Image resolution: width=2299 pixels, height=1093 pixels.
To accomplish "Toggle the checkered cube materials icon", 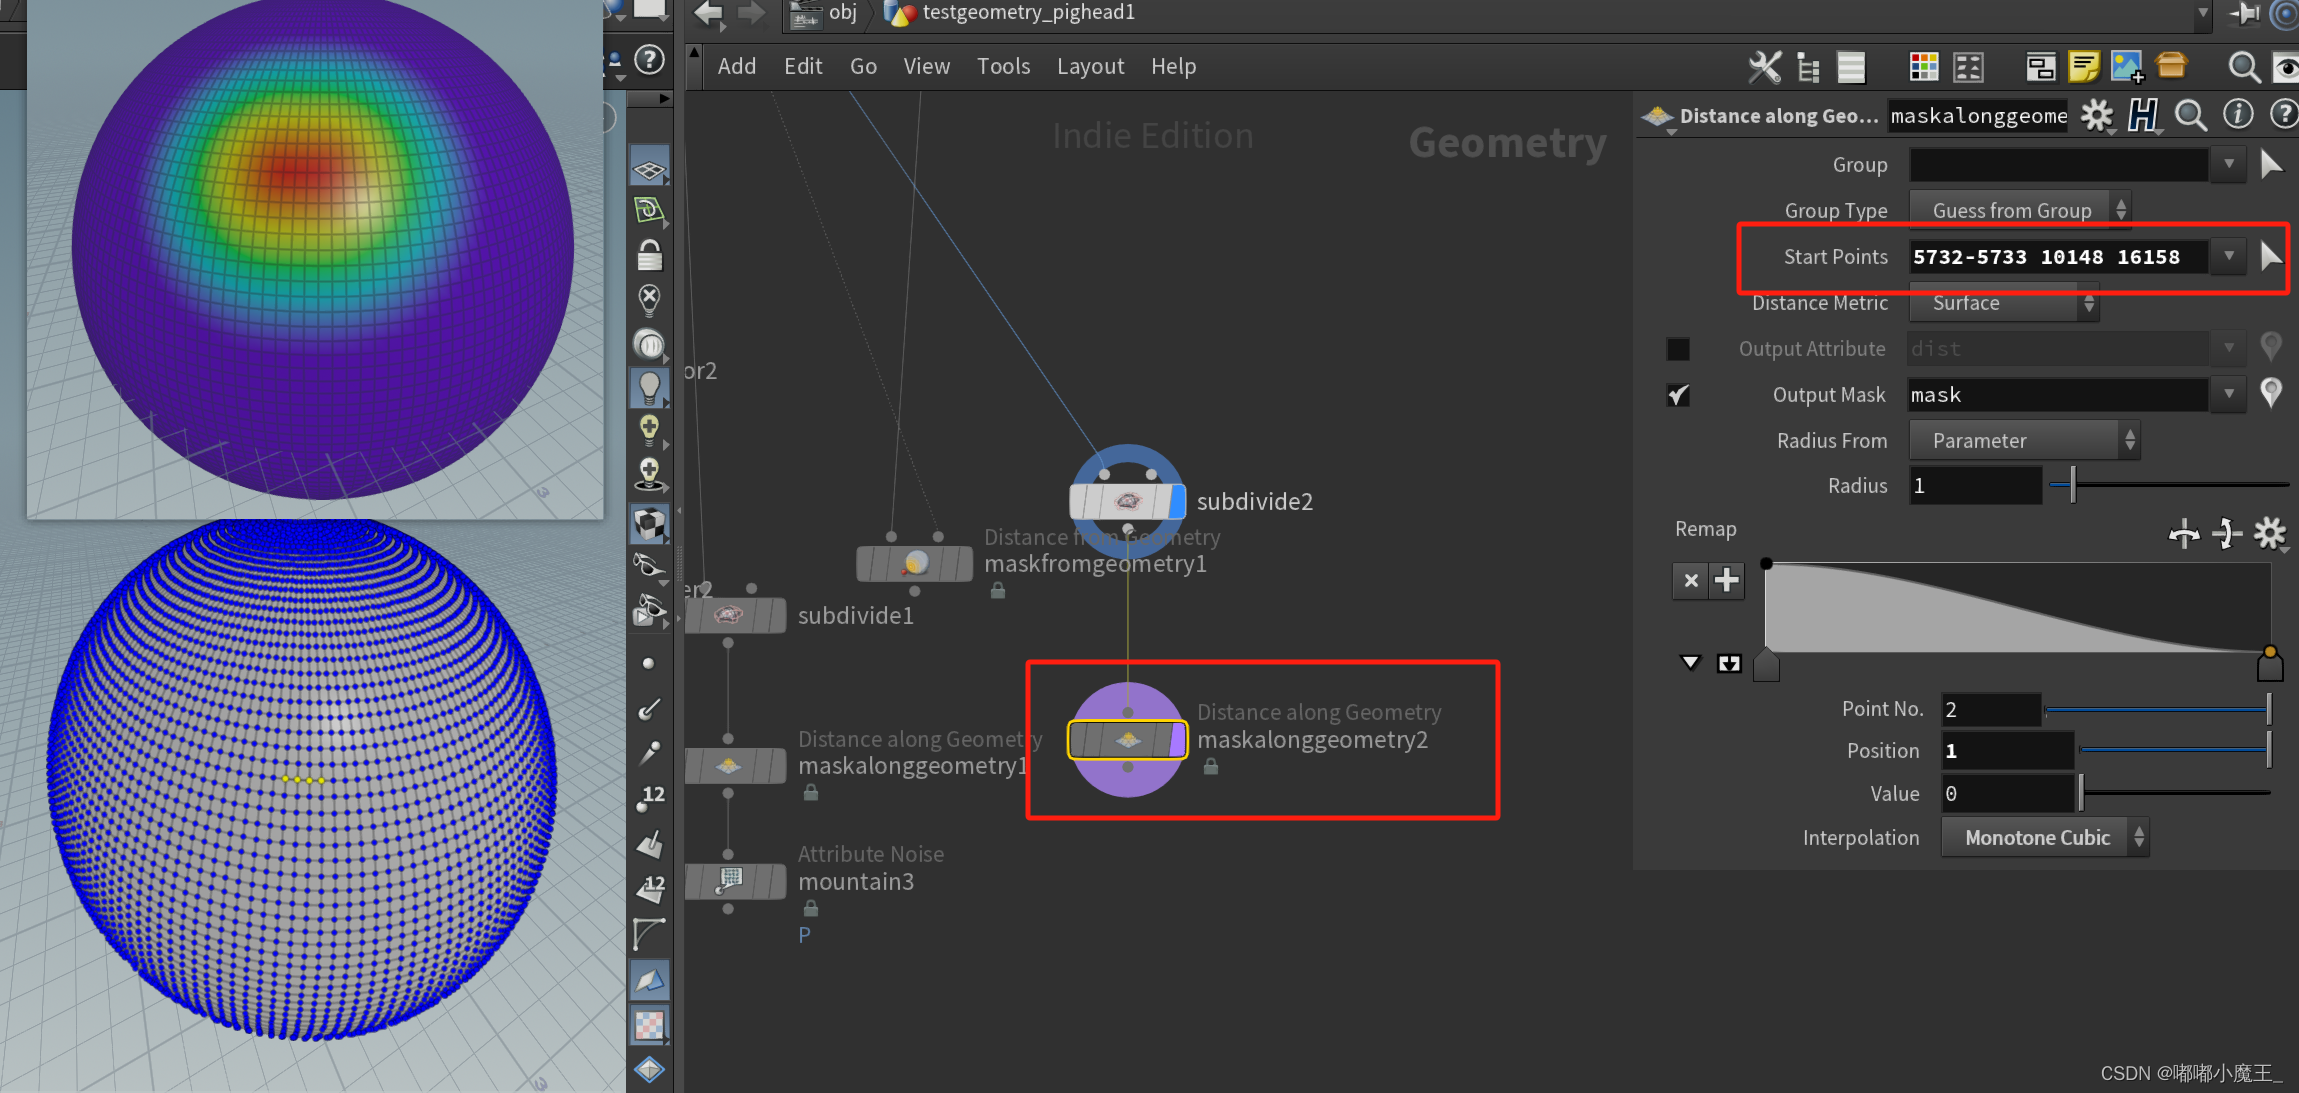I will pos(649,523).
